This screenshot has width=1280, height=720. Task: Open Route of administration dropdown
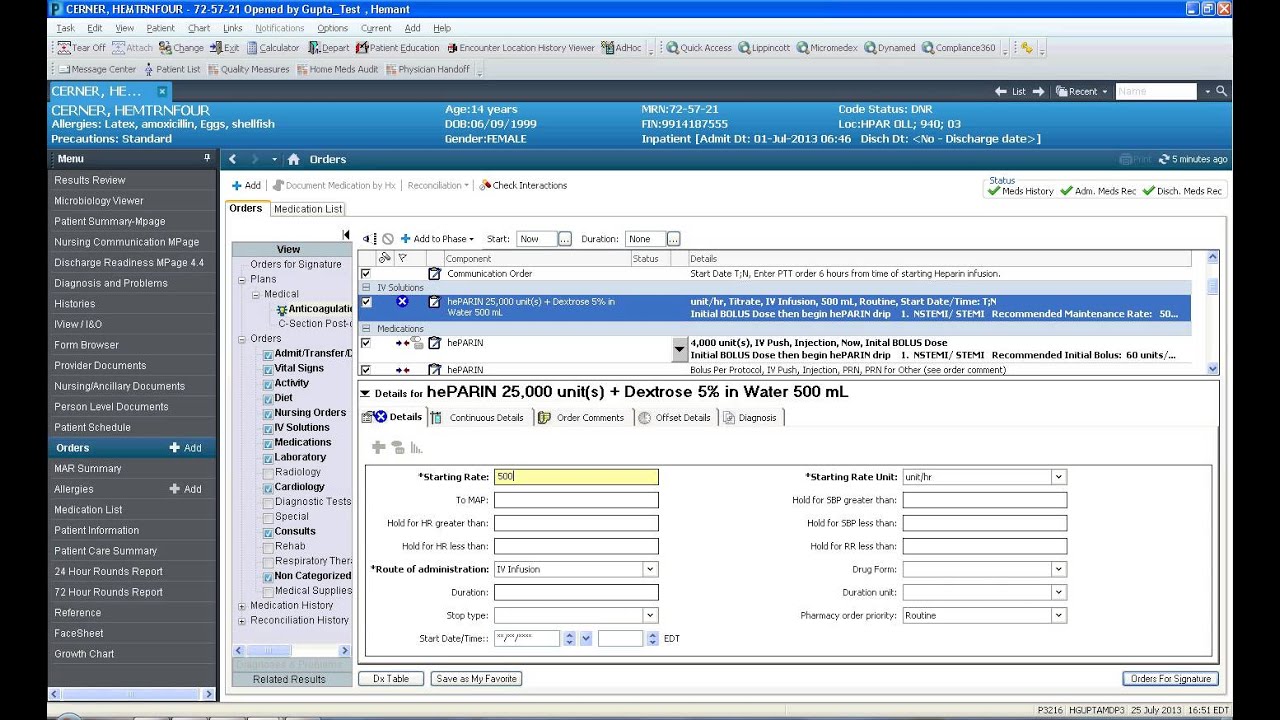650,569
